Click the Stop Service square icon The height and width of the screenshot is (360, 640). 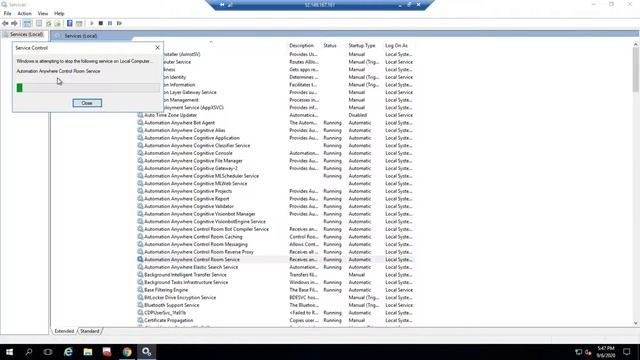tap(101, 23)
